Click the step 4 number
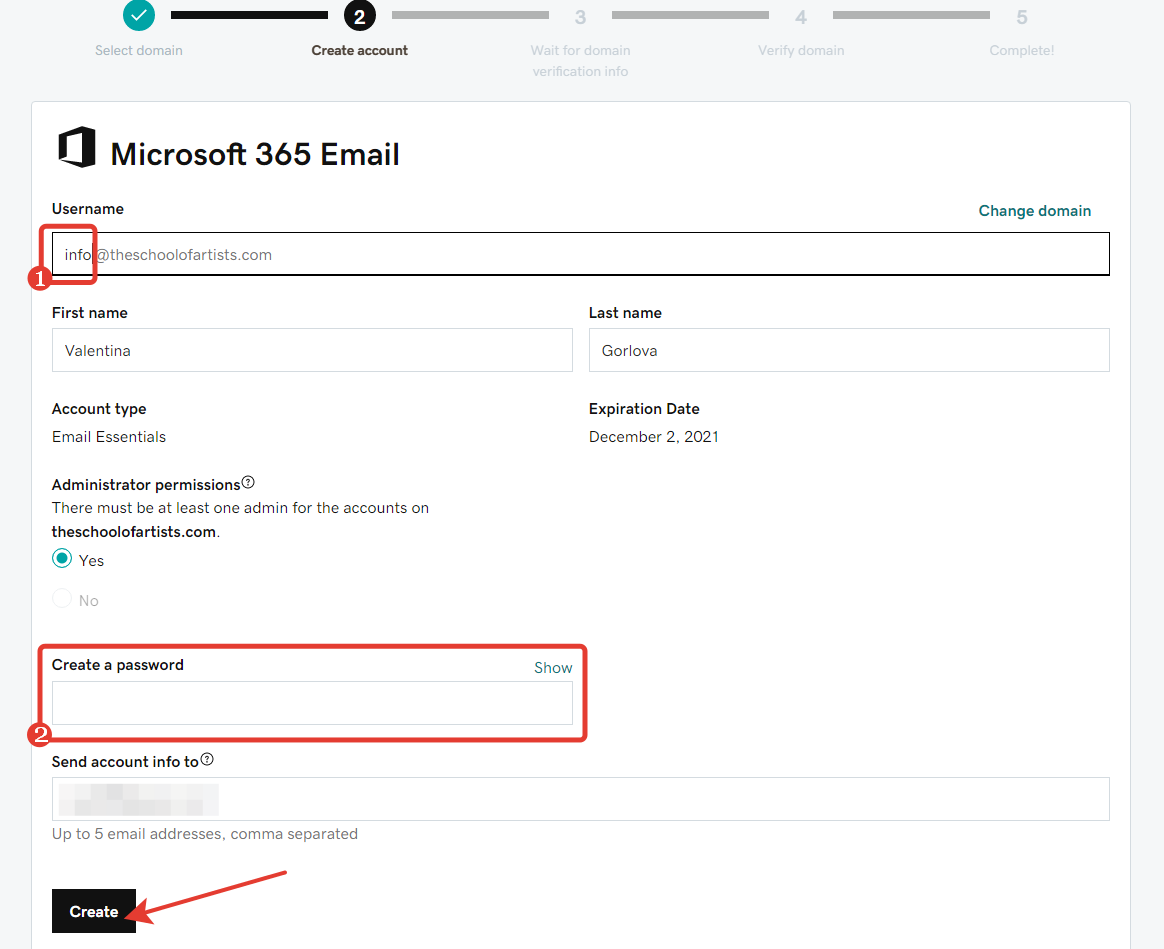Screen dimensions: 1164x949 point(801,17)
